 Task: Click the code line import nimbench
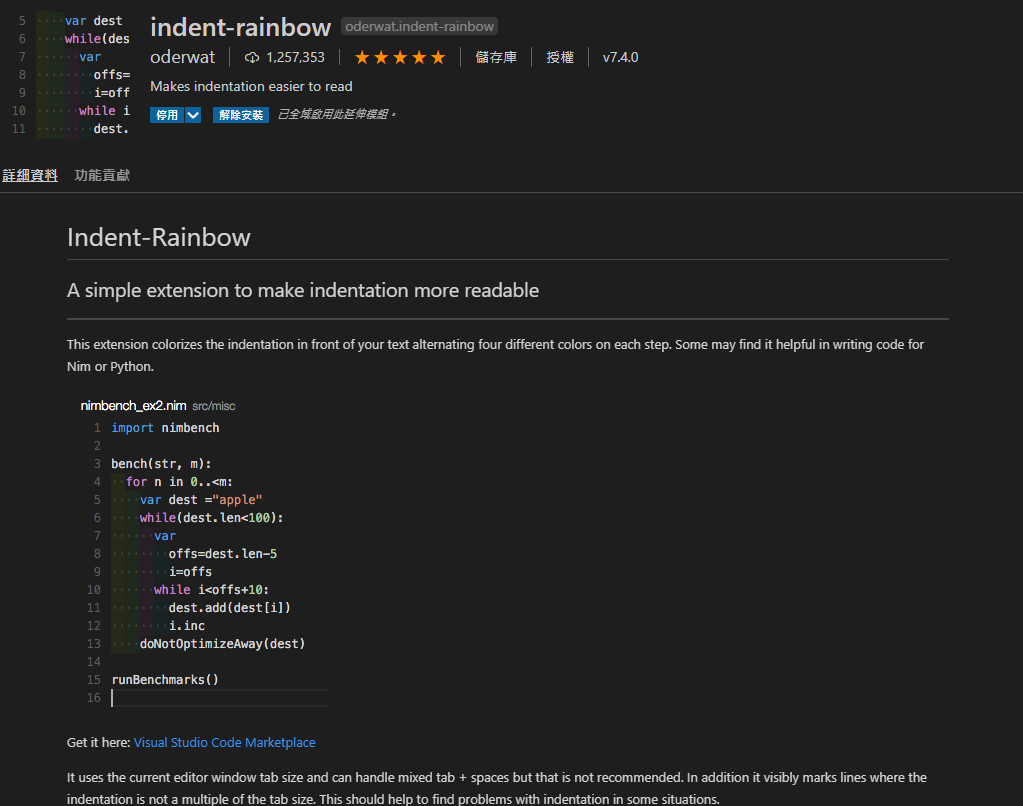pos(165,427)
